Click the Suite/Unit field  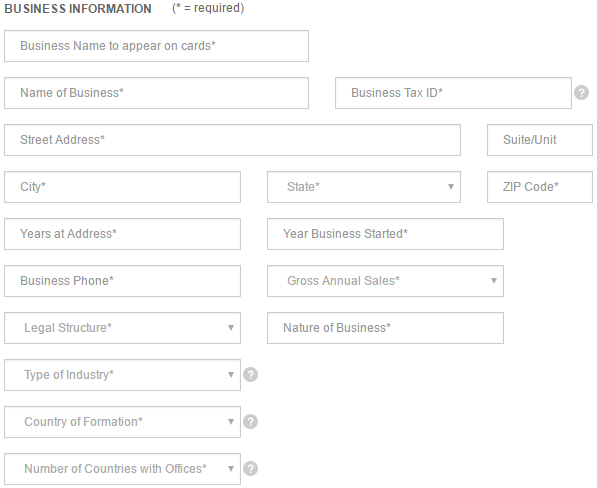(540, 140)
